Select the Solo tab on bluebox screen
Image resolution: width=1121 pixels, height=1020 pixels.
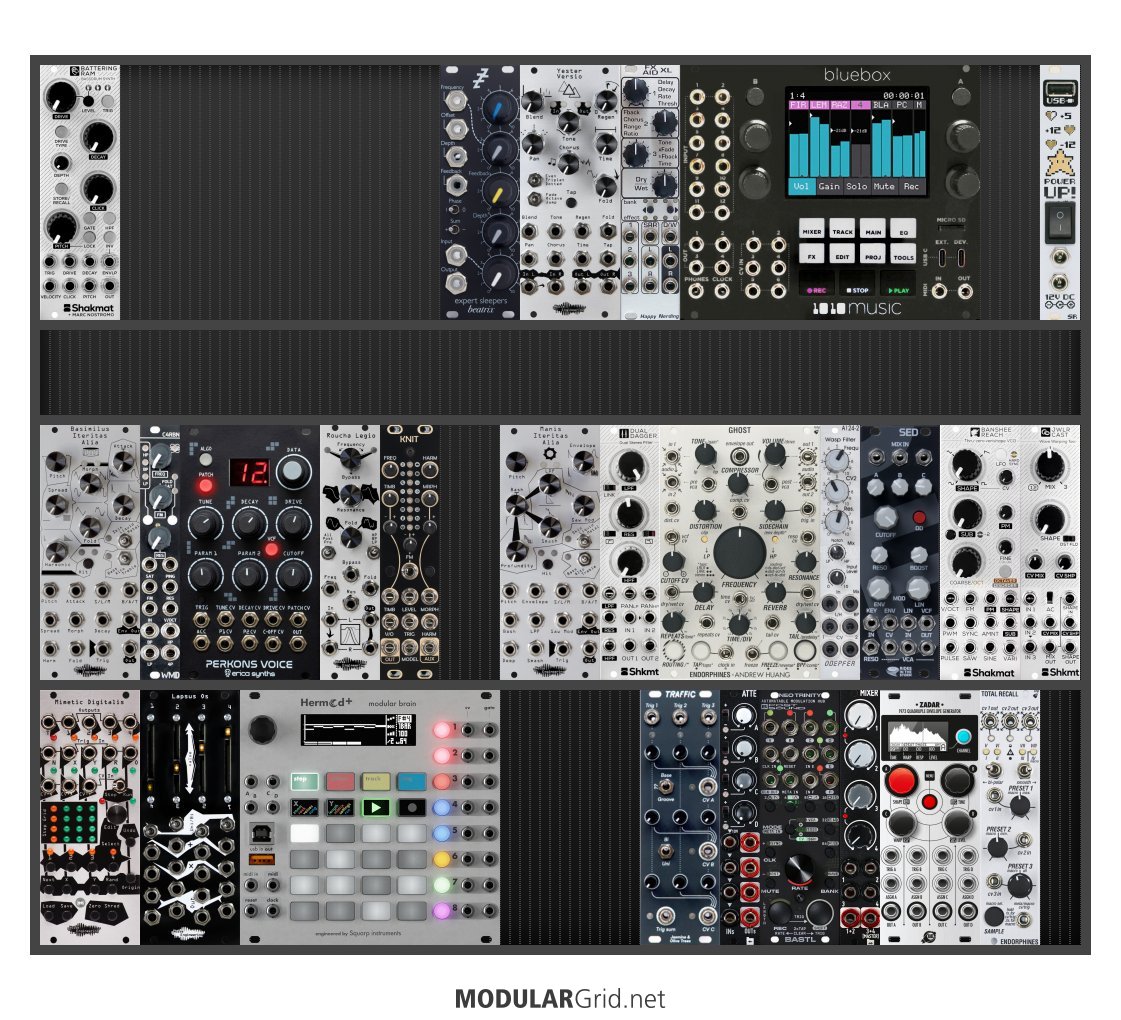point(856,186)
